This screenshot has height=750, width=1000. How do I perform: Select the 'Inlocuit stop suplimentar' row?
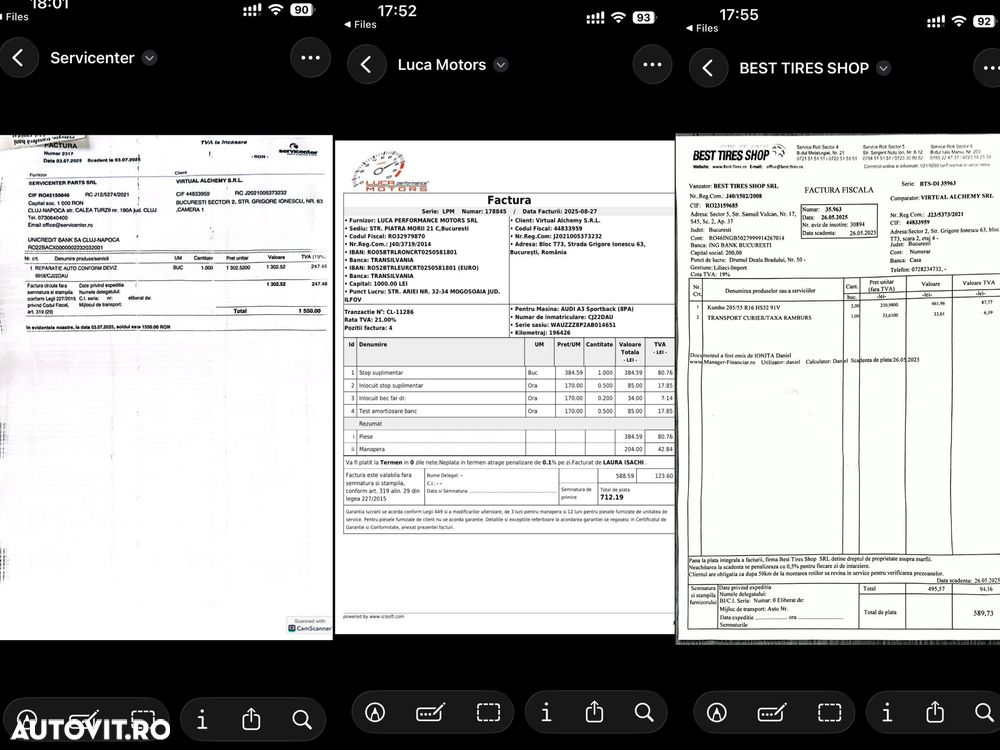509,385
